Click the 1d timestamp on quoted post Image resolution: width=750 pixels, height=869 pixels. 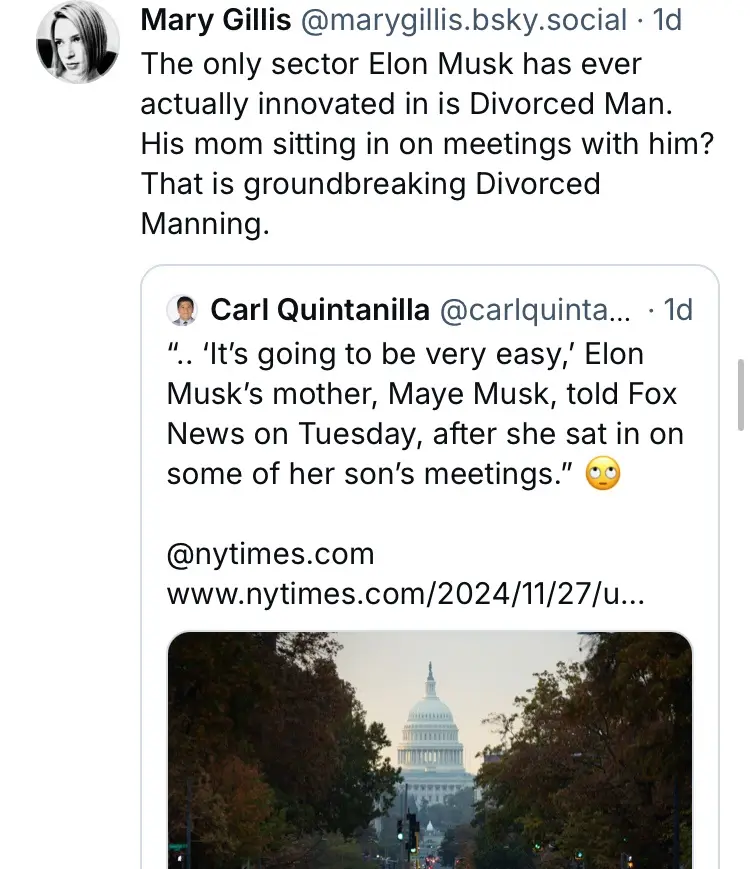(x=678, y=310)
